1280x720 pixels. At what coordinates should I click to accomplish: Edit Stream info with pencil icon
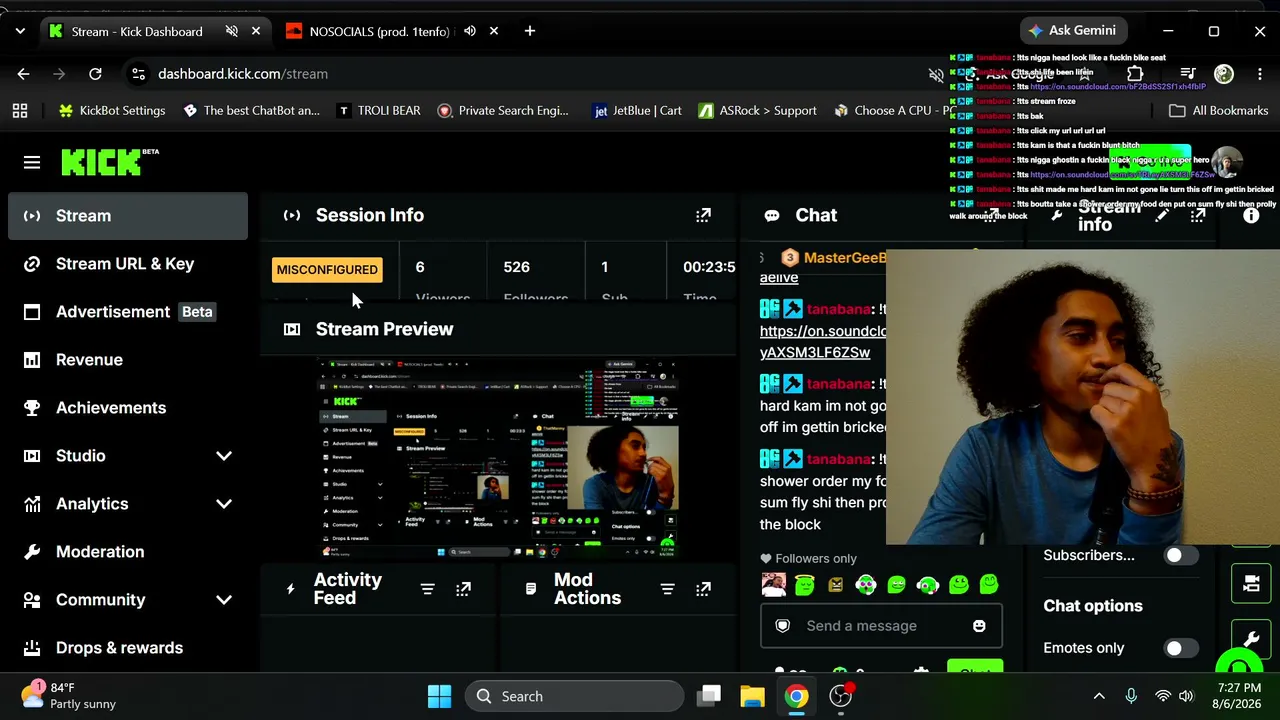tap(1162, 215)
